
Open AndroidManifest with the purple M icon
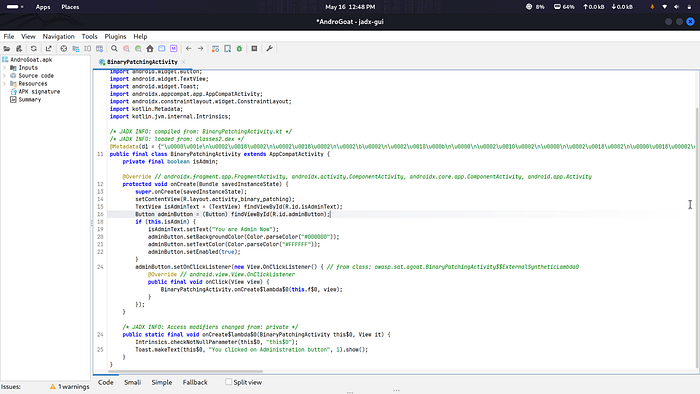pos(174,49)
